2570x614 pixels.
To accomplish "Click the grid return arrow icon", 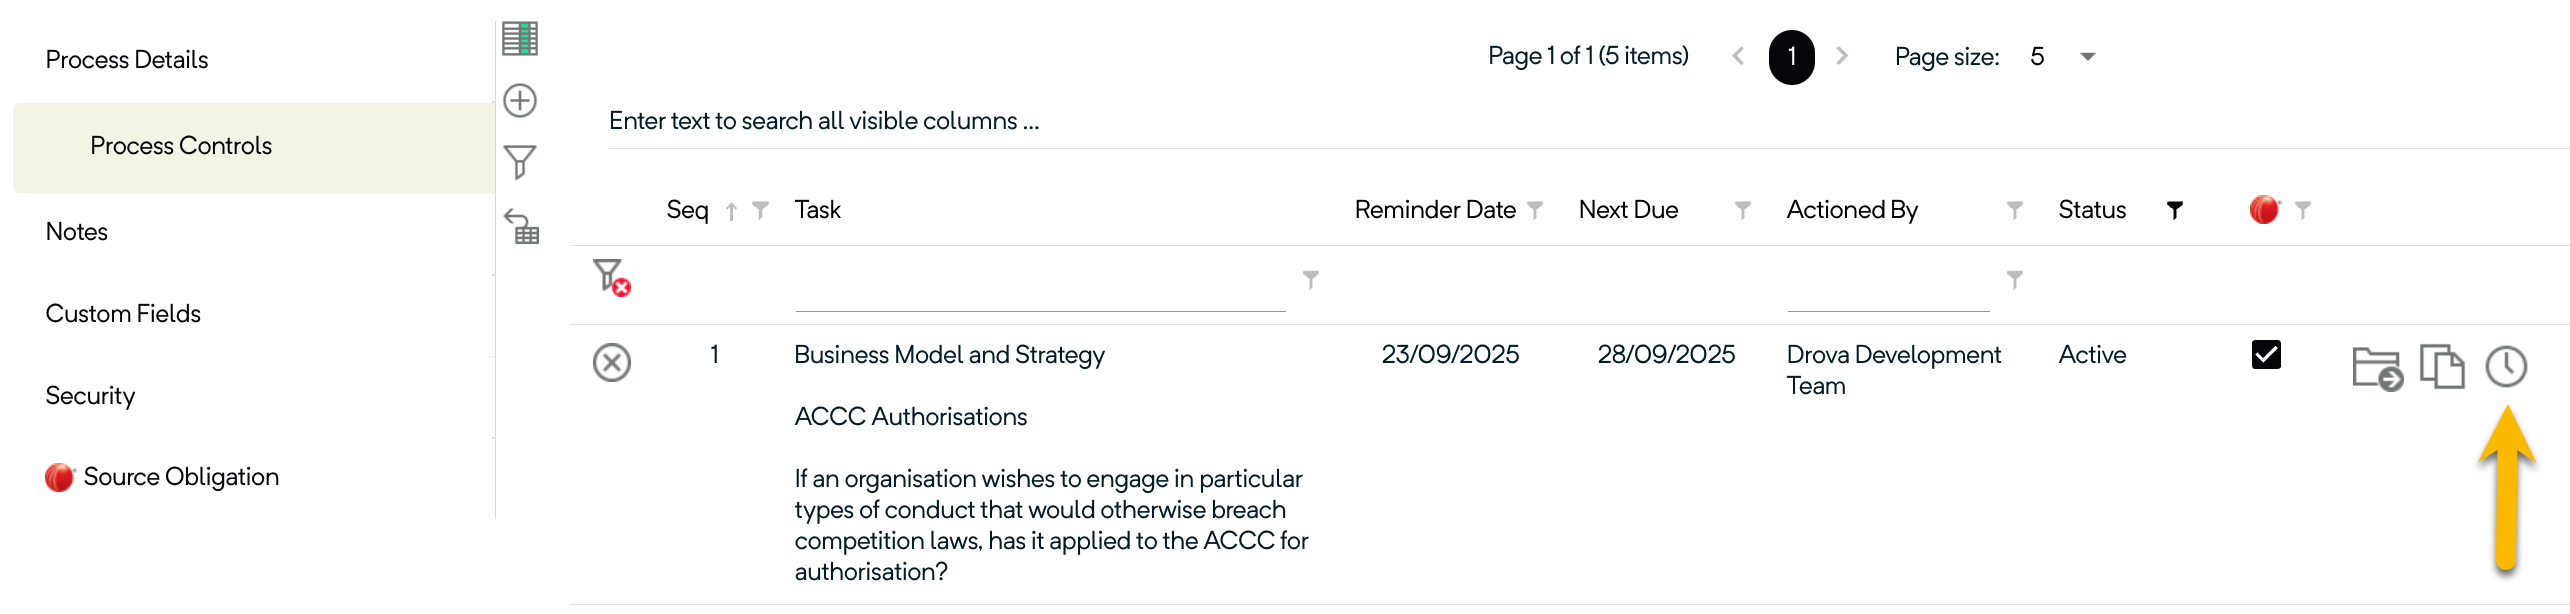I will [x=522, y=226].
